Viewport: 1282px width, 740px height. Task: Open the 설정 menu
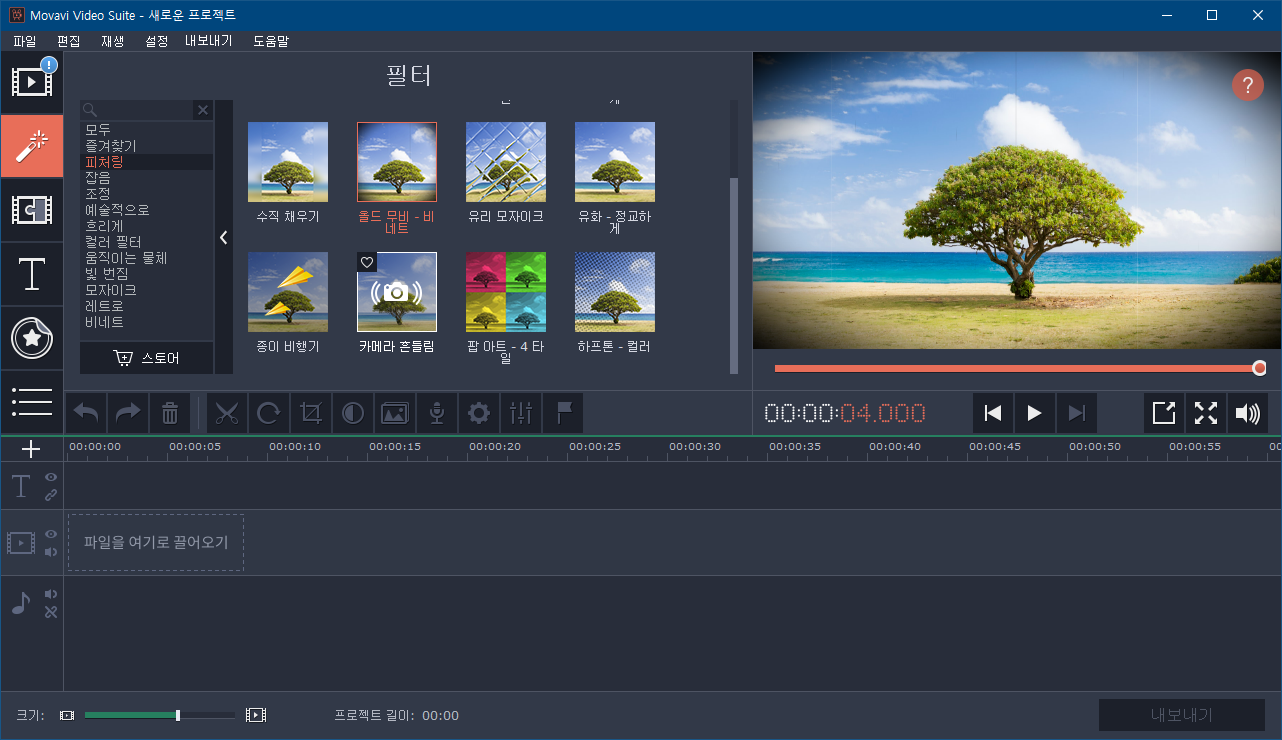(157, 41)
